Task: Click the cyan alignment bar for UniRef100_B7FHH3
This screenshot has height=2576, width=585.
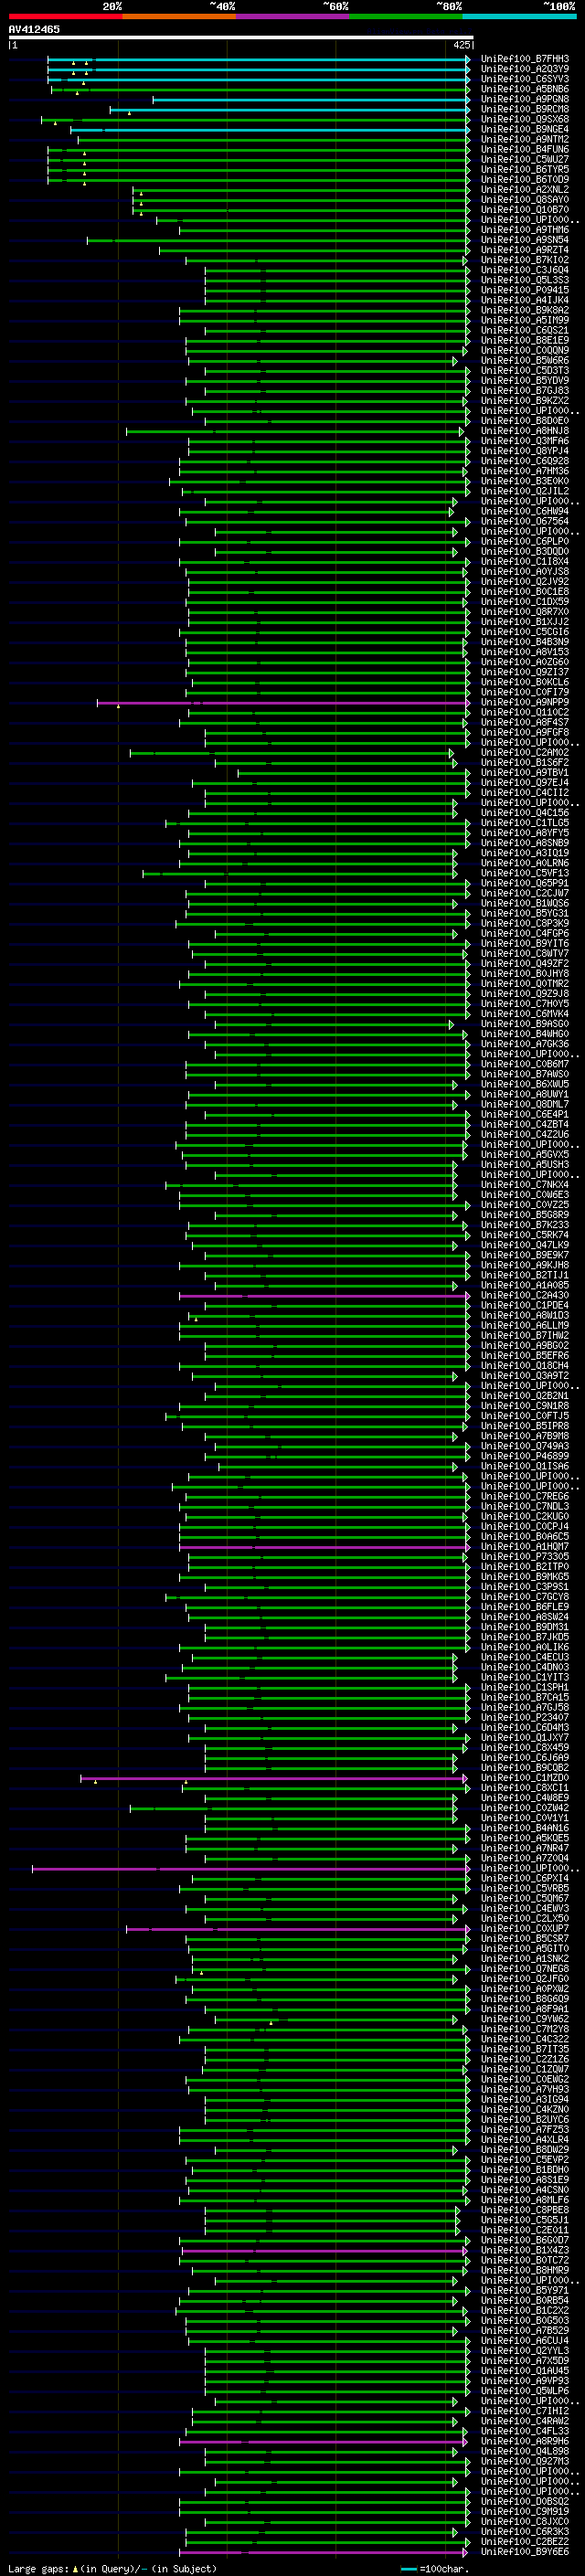Action: pyautogui.click(x=259, y=60)
